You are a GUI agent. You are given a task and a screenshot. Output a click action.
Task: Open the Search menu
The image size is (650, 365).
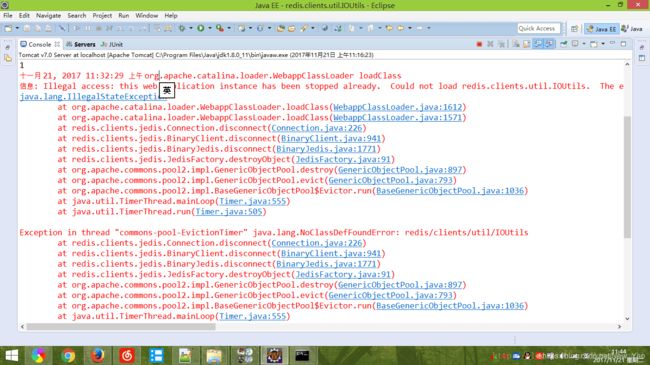(77, 15)
